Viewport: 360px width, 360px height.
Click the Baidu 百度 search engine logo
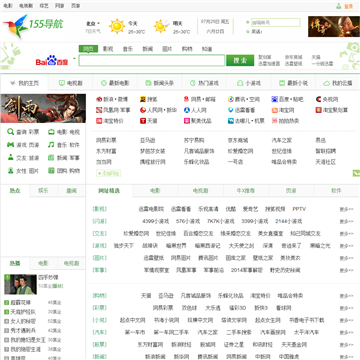coord(52,61)
